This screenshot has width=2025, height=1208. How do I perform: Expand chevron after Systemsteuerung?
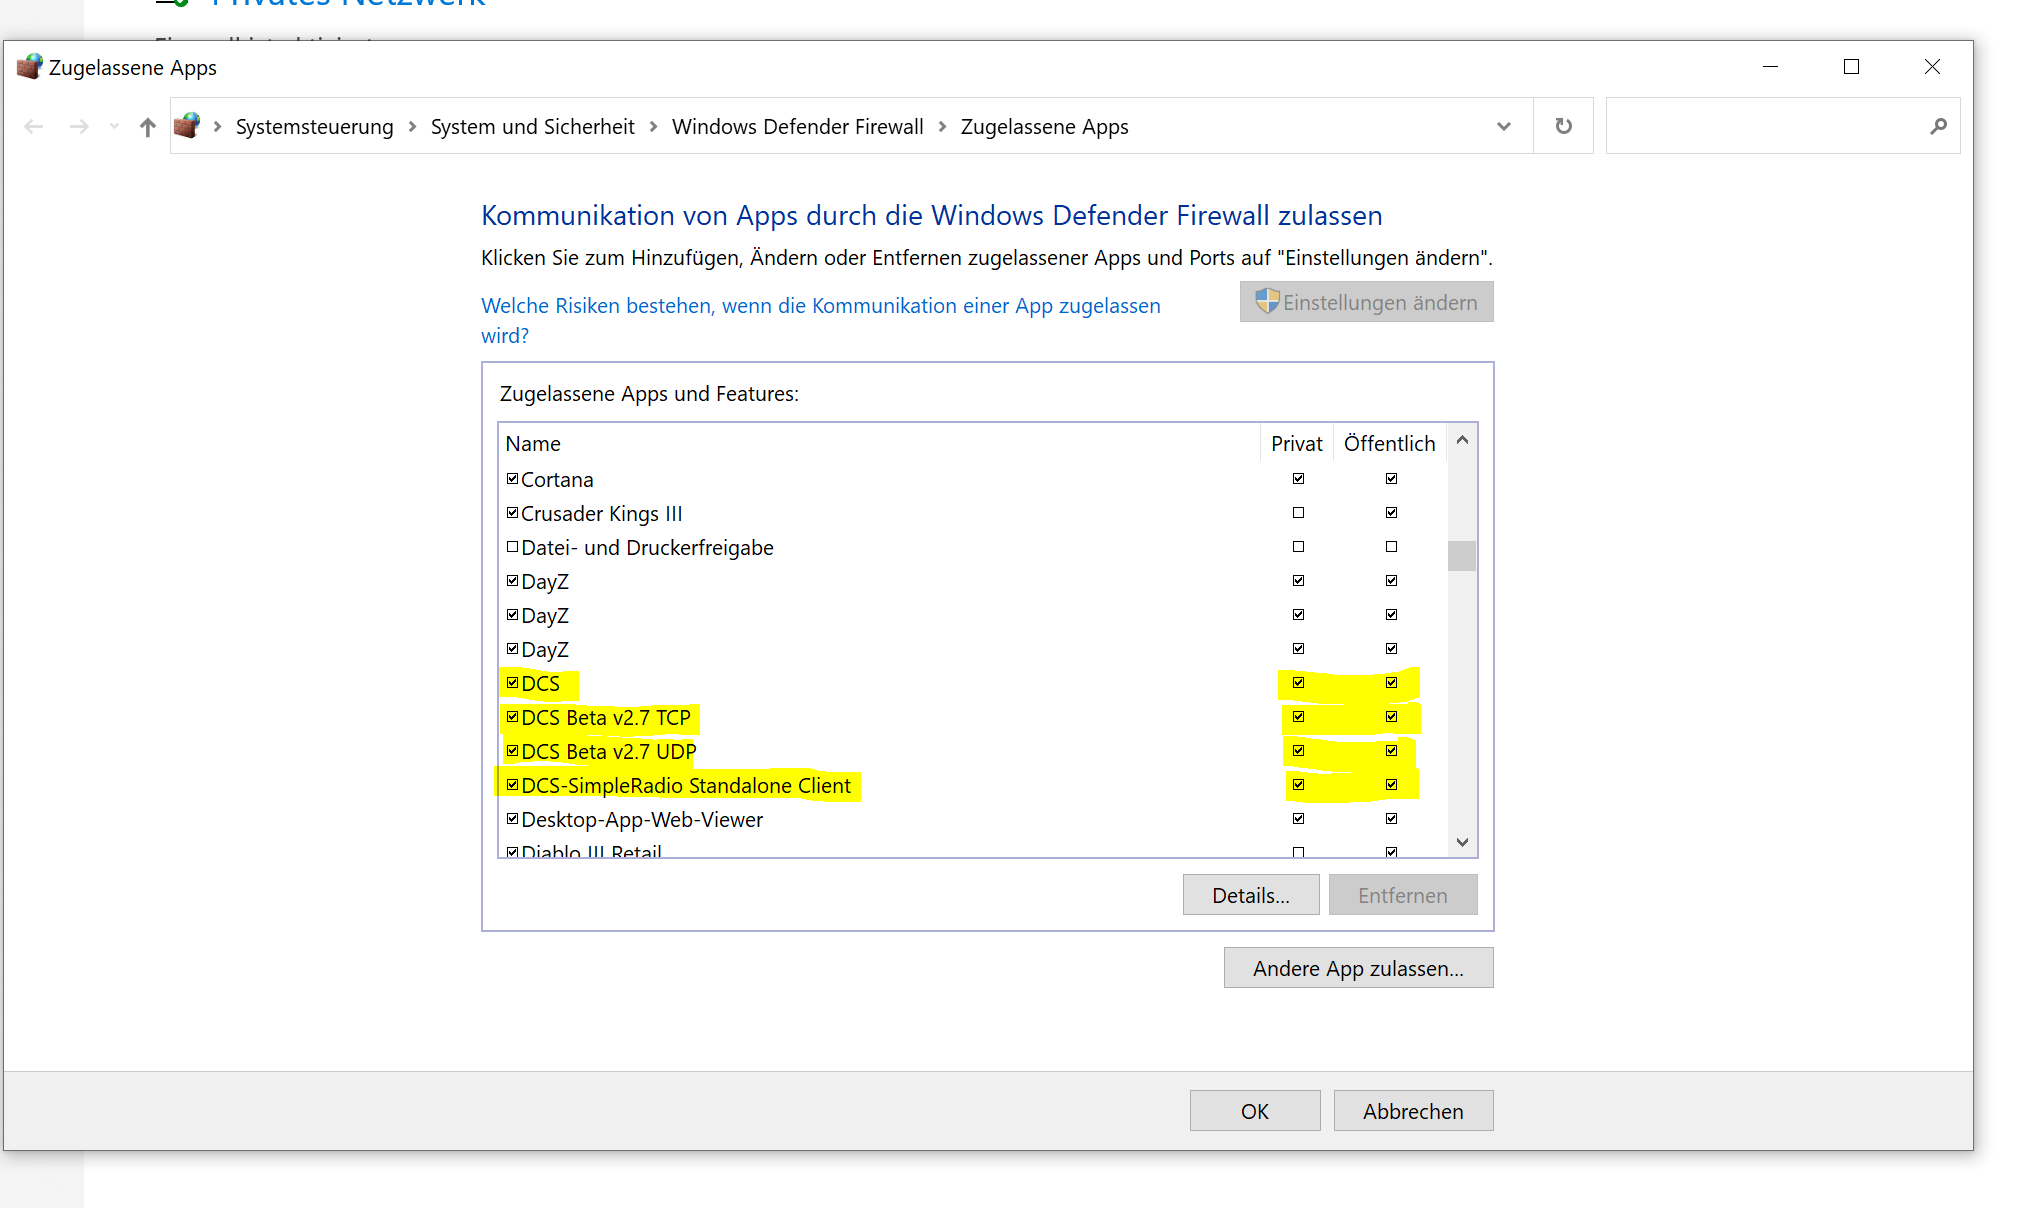[412, 126]
